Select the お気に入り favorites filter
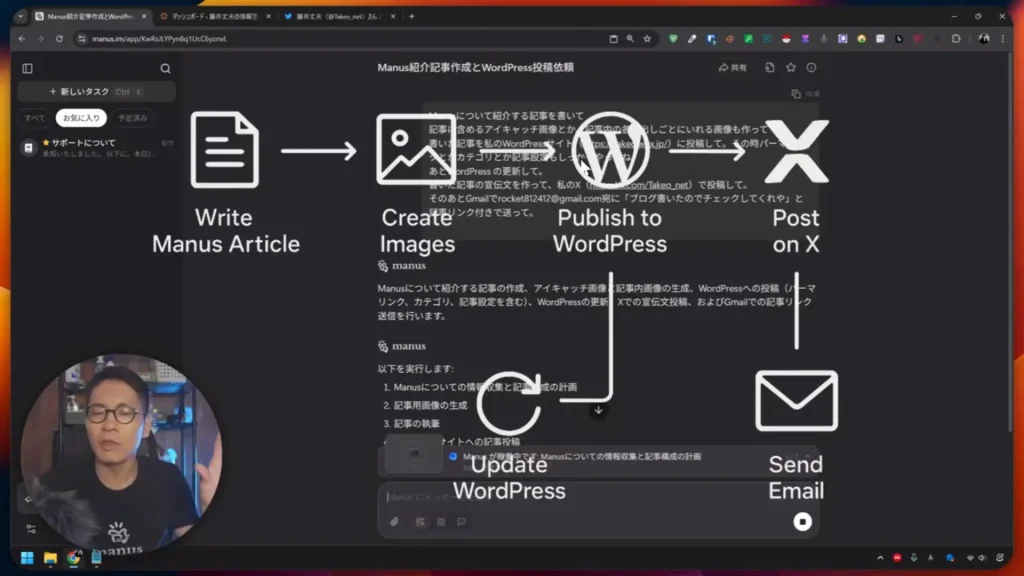 81,118
